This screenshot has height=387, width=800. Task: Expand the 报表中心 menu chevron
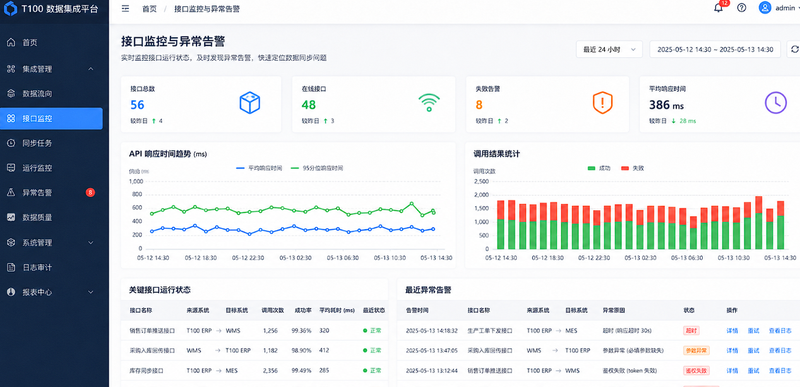pos(90,292)
